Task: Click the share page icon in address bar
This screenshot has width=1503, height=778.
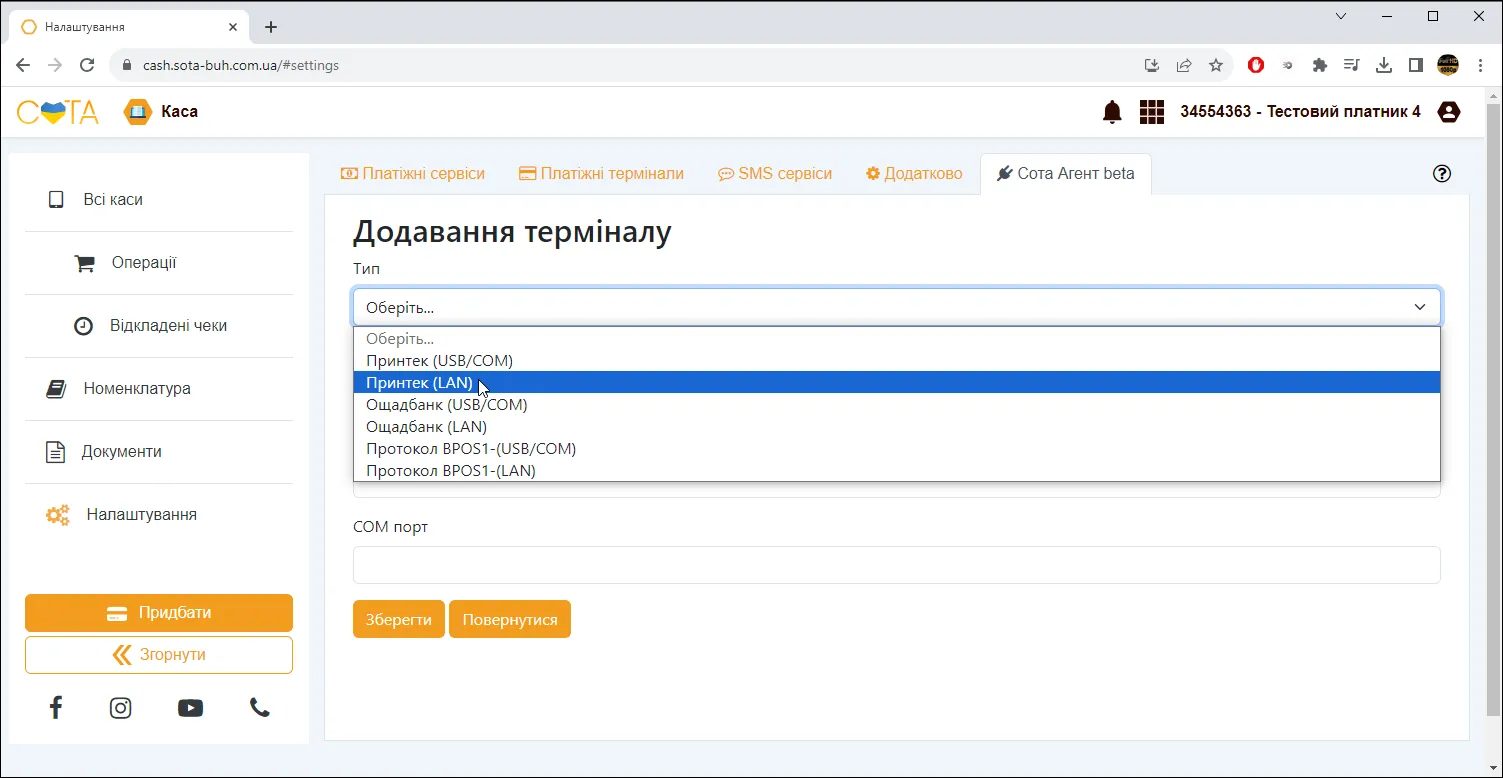Action: point(1184,65)
